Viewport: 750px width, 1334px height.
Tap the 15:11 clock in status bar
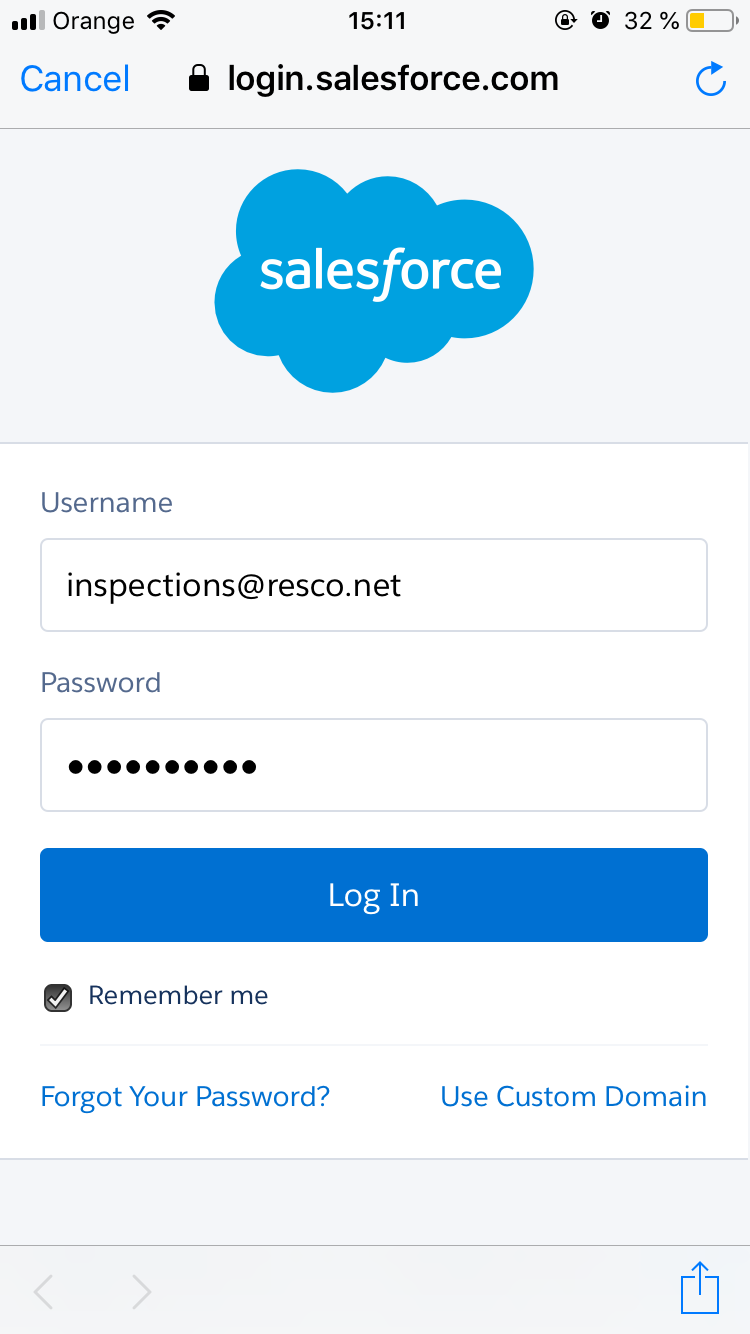tap(377, 20)
